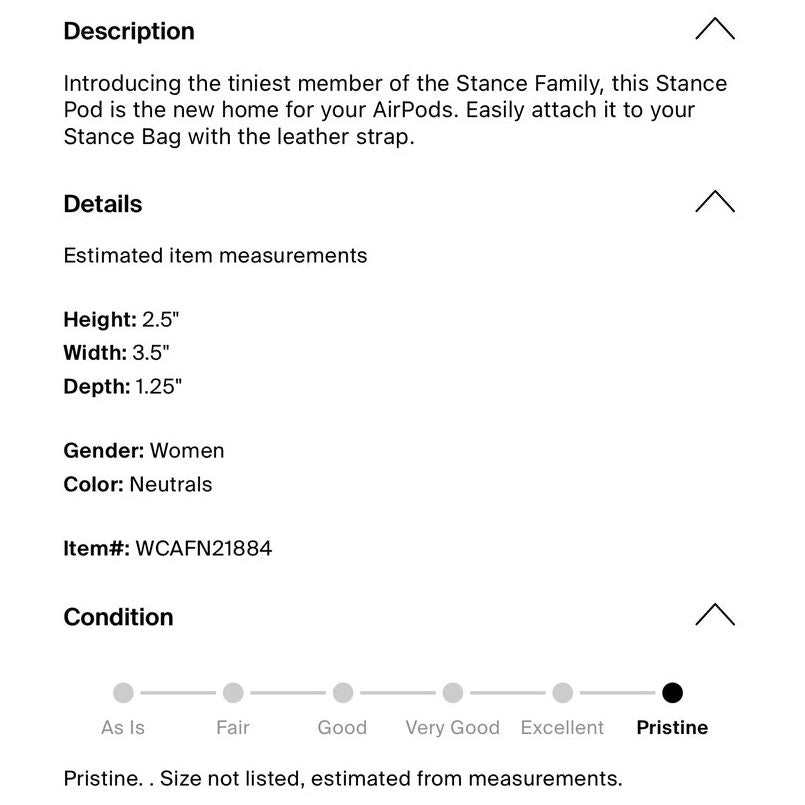
Task: Collapse the Description section chevron
Action: [x=715, y=29]
